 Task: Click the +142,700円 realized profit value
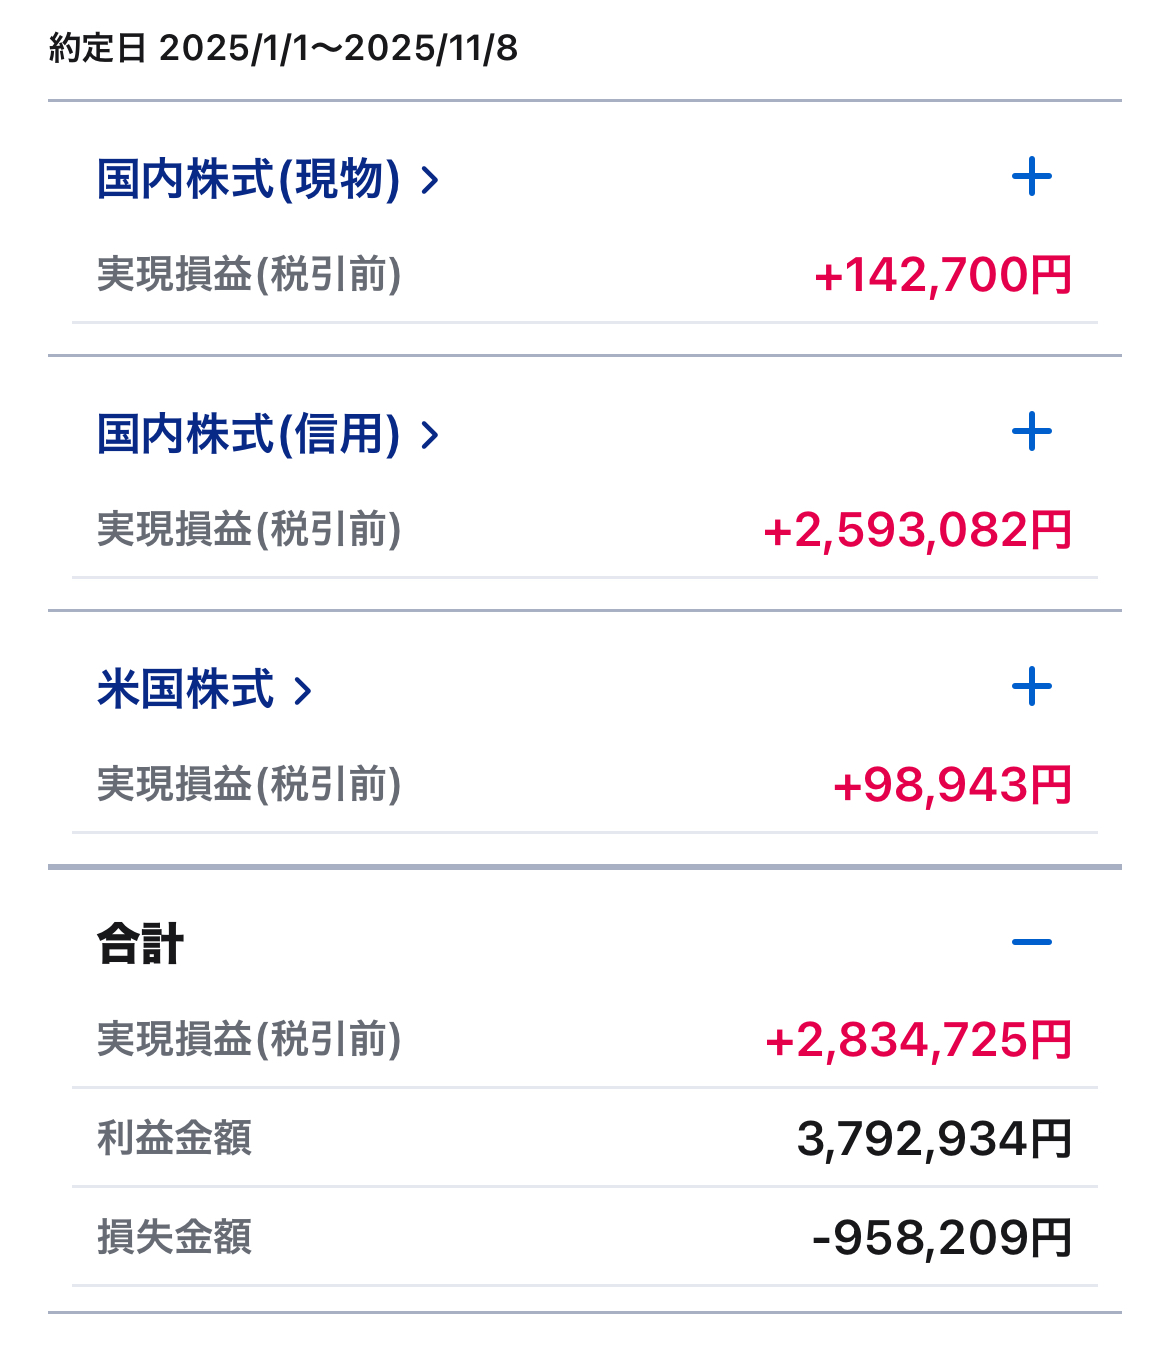click(943, 276)
